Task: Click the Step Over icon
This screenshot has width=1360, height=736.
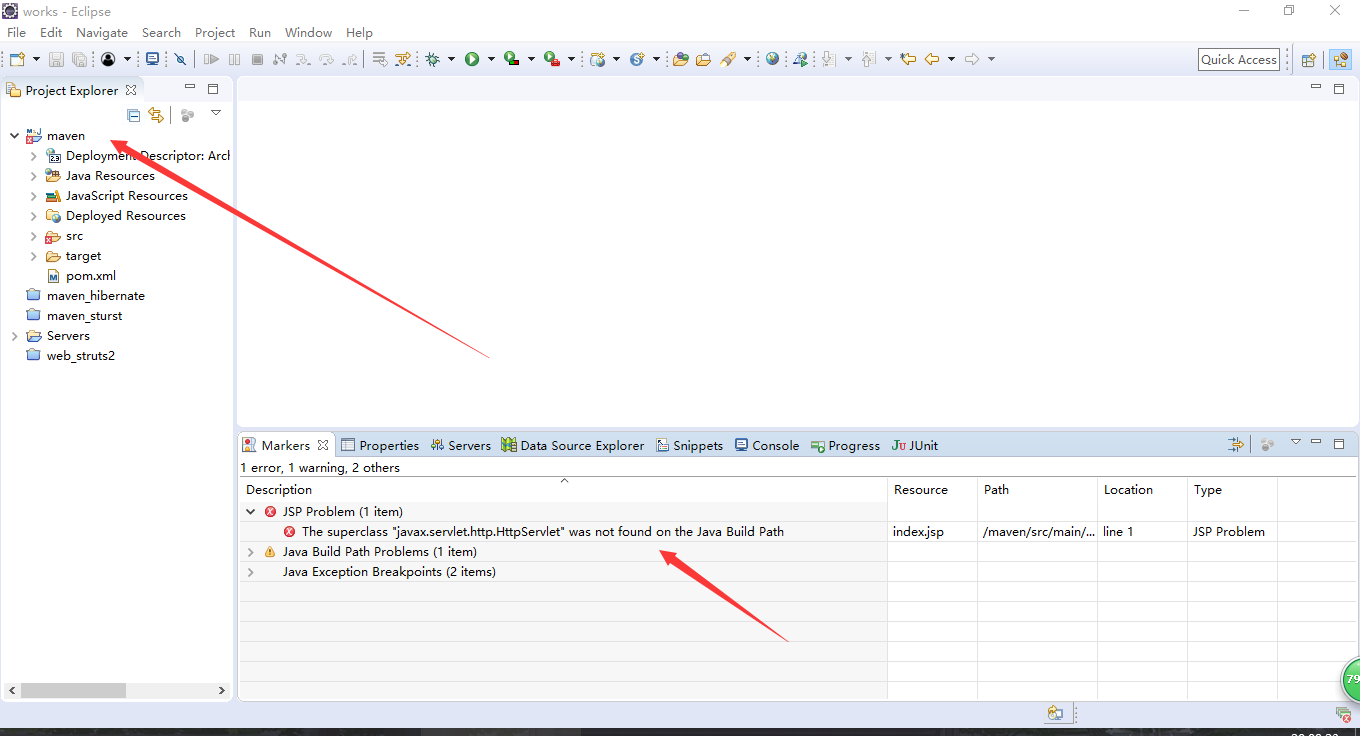Action: click(x=326, y=59)
